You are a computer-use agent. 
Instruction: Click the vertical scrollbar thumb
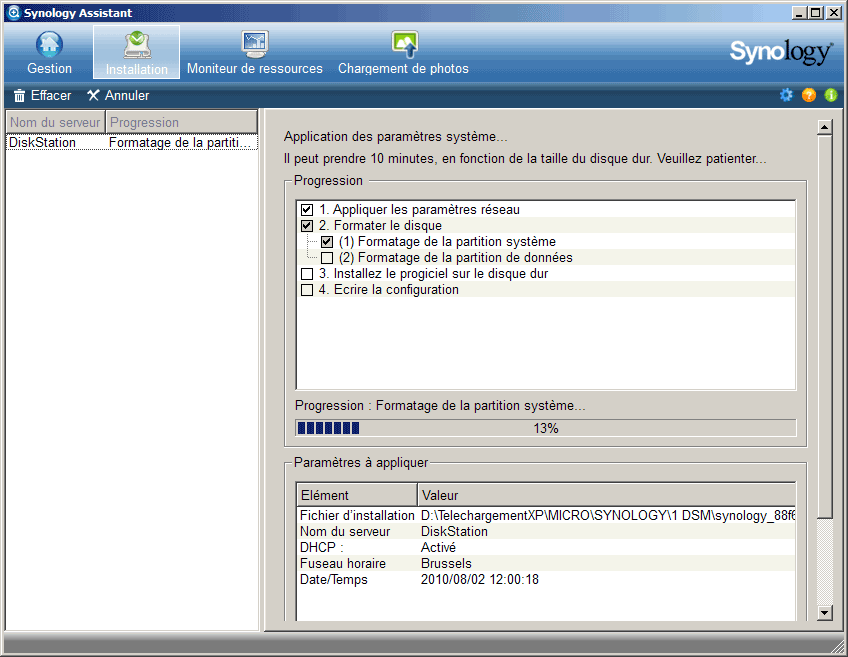point(824,327)
